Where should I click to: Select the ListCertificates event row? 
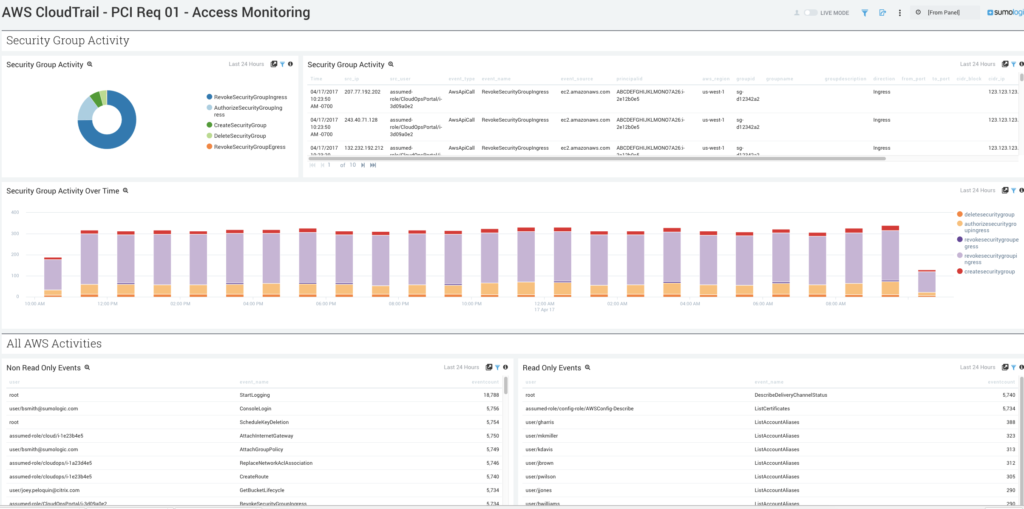tap(771, 408)
